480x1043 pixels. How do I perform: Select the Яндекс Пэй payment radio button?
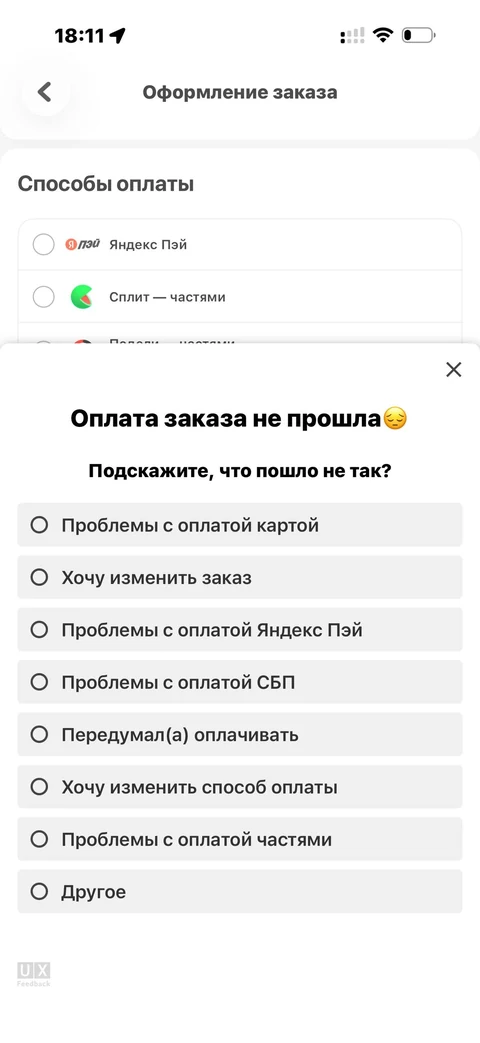click(x=44, y=245)
